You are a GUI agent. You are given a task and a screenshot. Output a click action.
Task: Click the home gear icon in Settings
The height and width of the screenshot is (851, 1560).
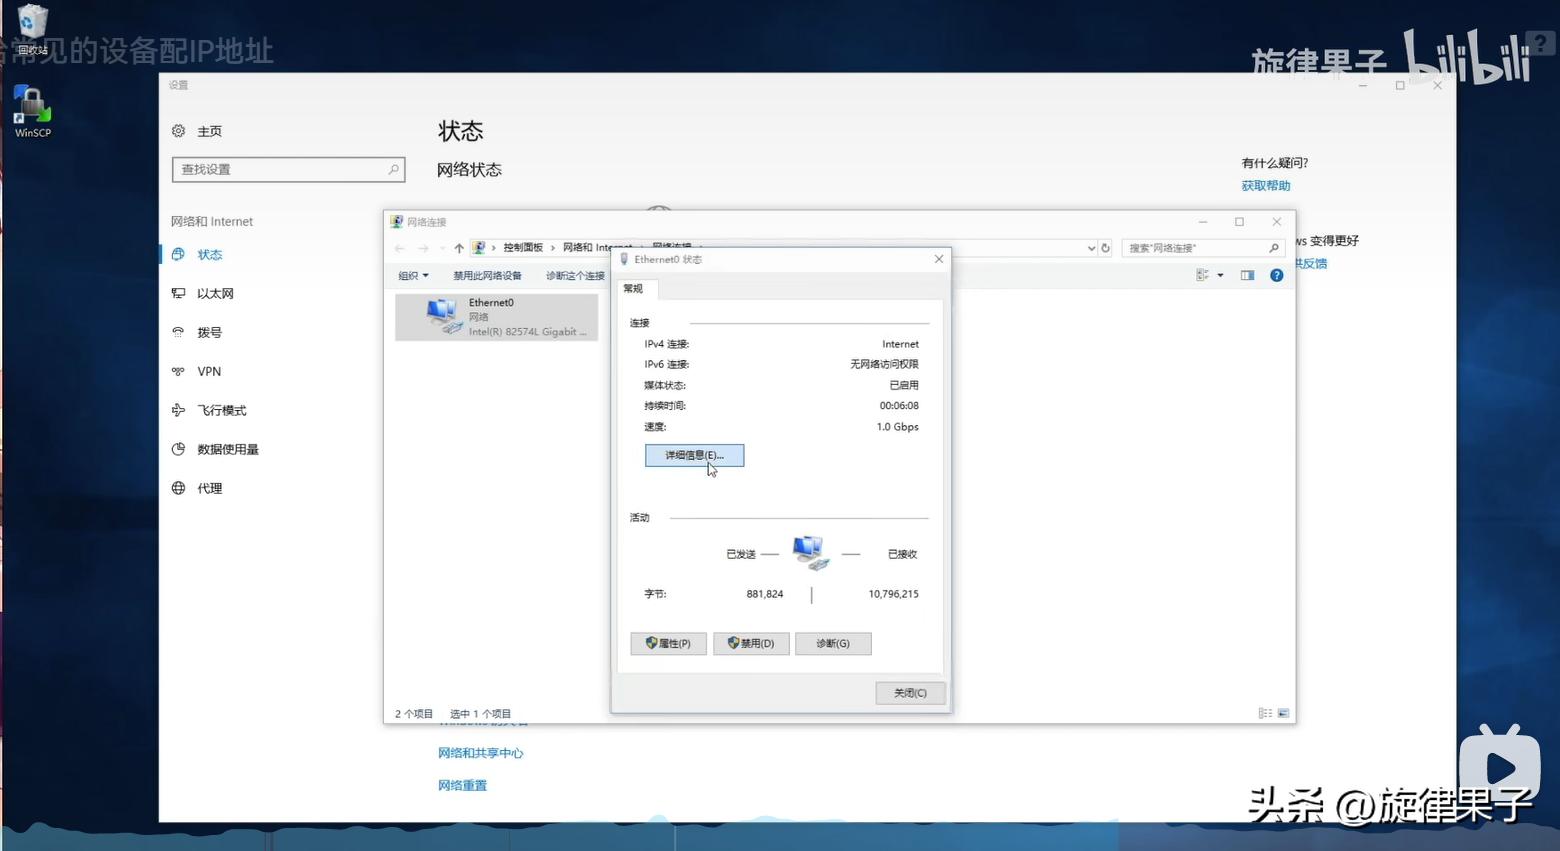[179, 131]
